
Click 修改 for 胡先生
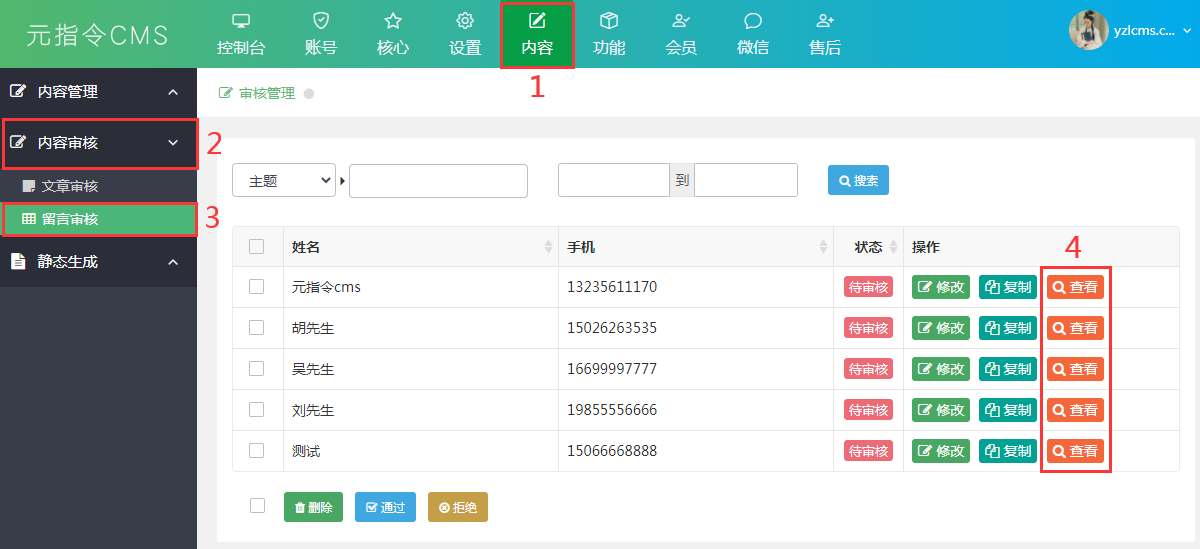coord(941,328)
